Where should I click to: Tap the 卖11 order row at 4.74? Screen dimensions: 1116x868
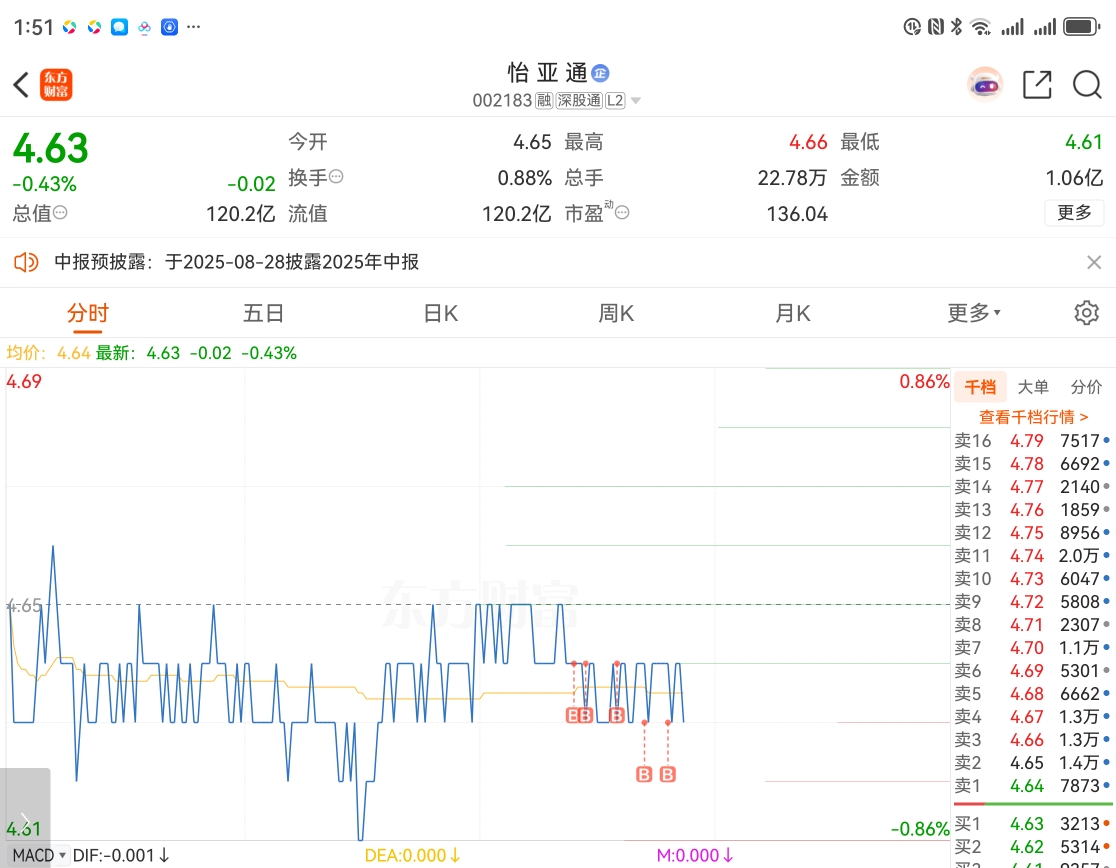click(x=1033, y=556)
